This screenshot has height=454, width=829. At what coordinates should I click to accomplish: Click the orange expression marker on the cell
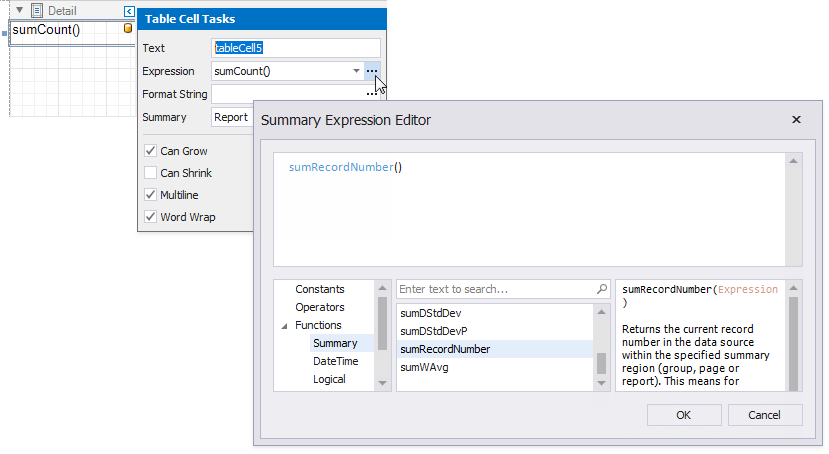coord(127,29)
